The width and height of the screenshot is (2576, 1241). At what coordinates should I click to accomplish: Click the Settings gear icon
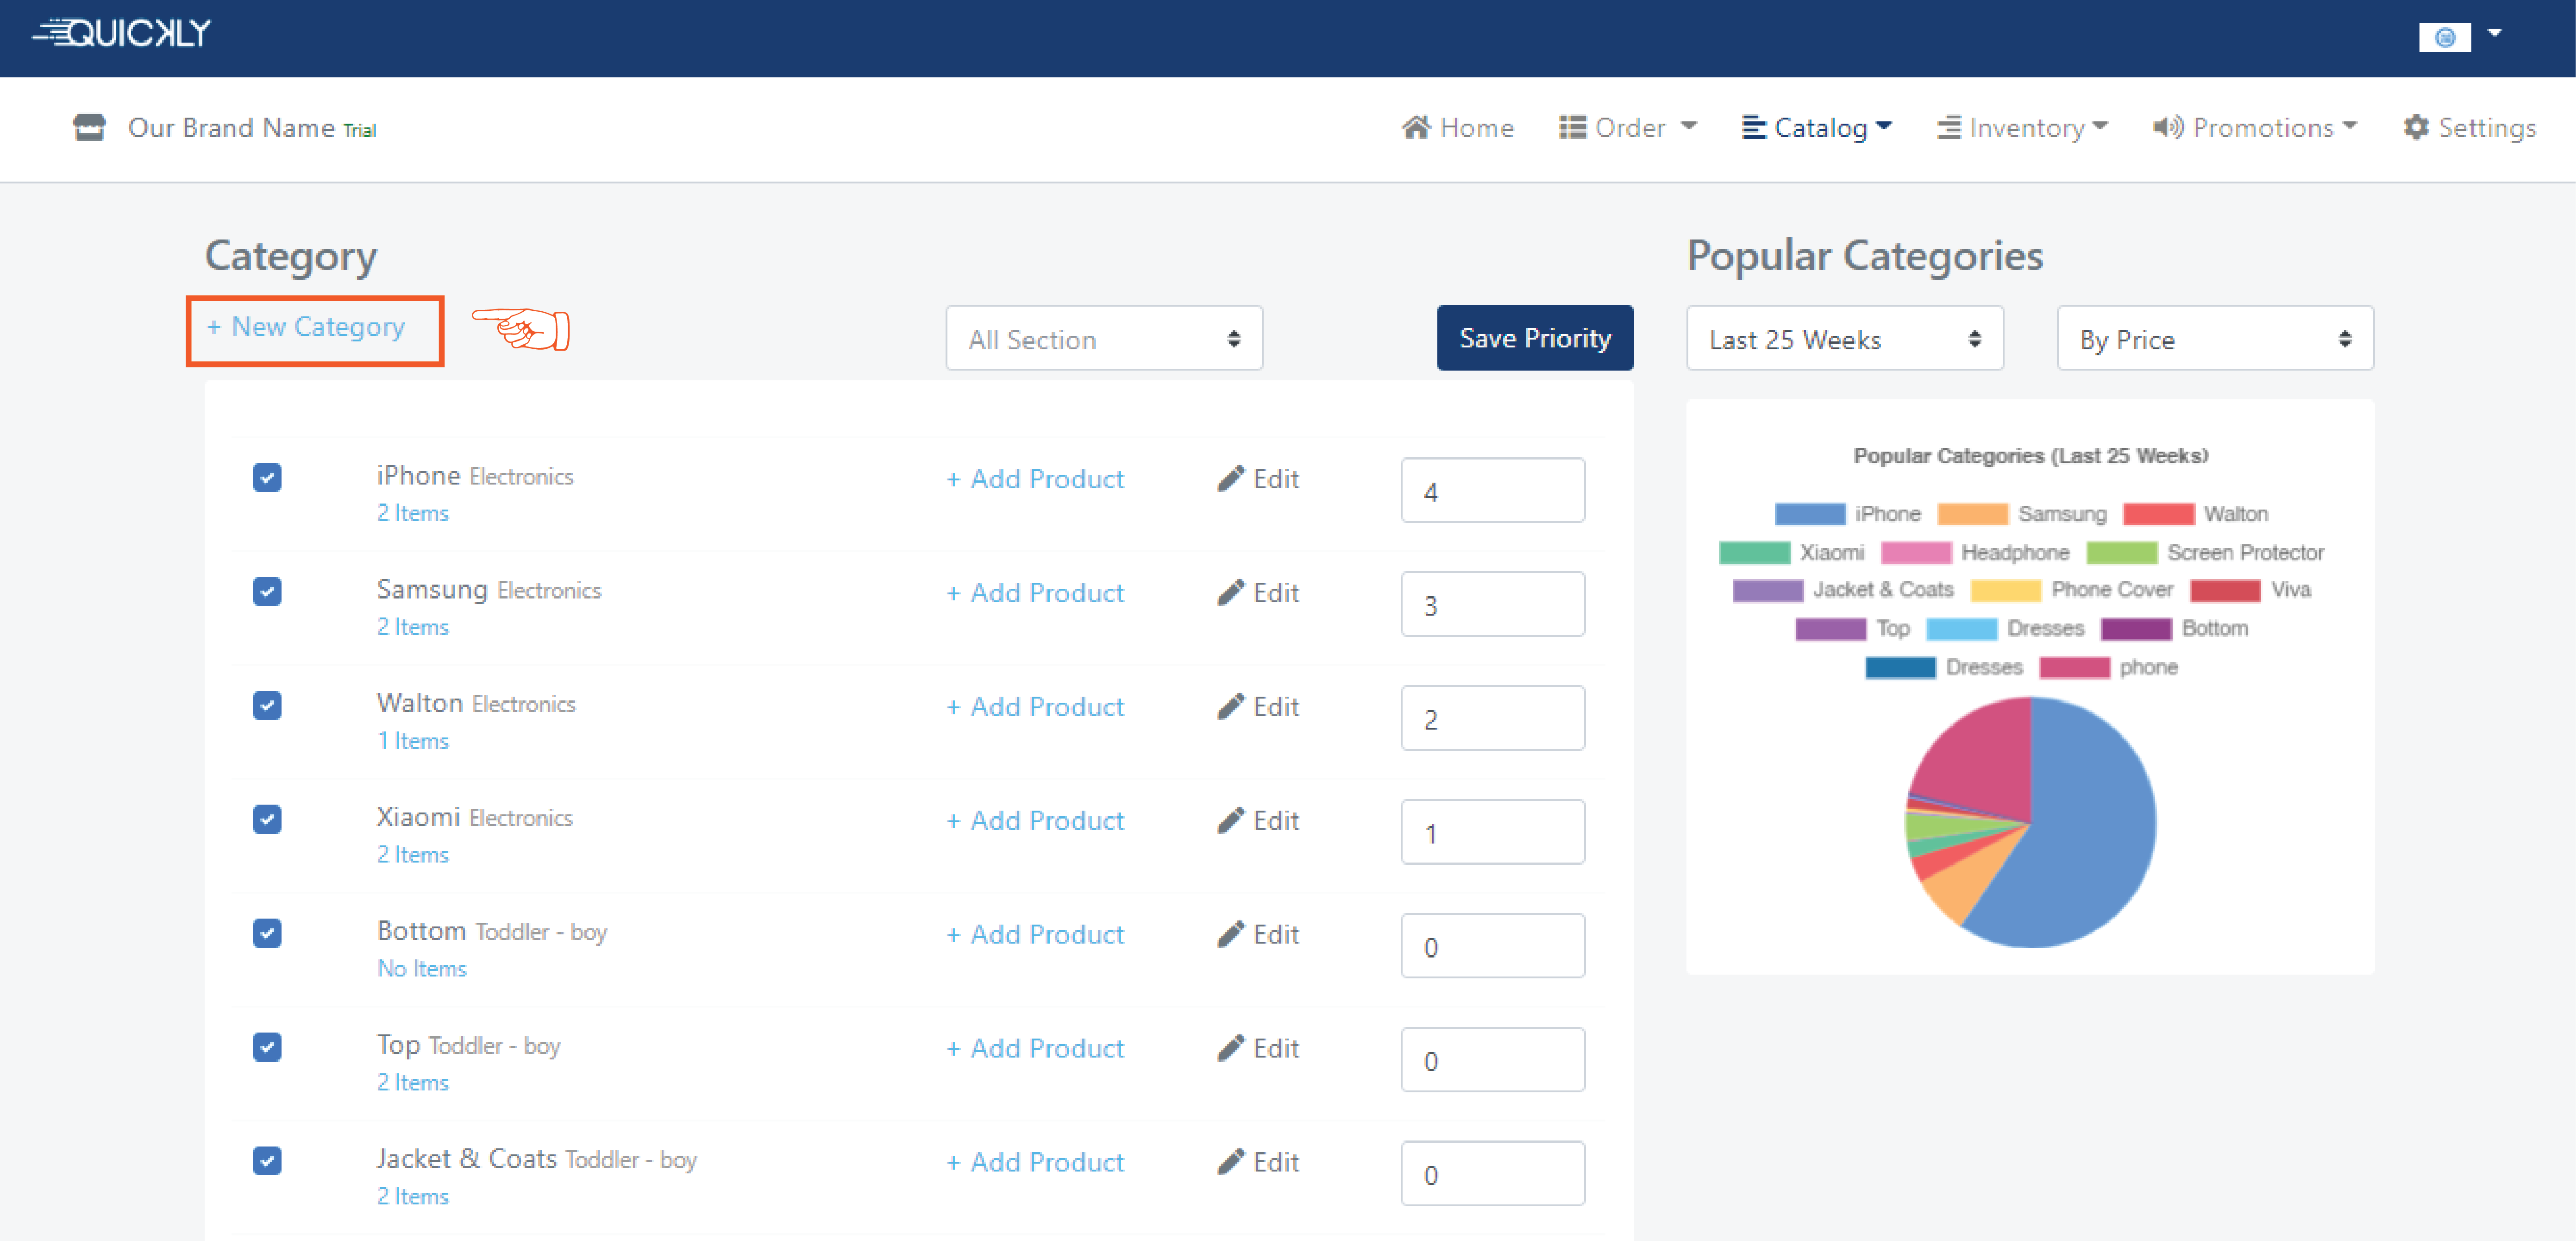point(2415,127)
